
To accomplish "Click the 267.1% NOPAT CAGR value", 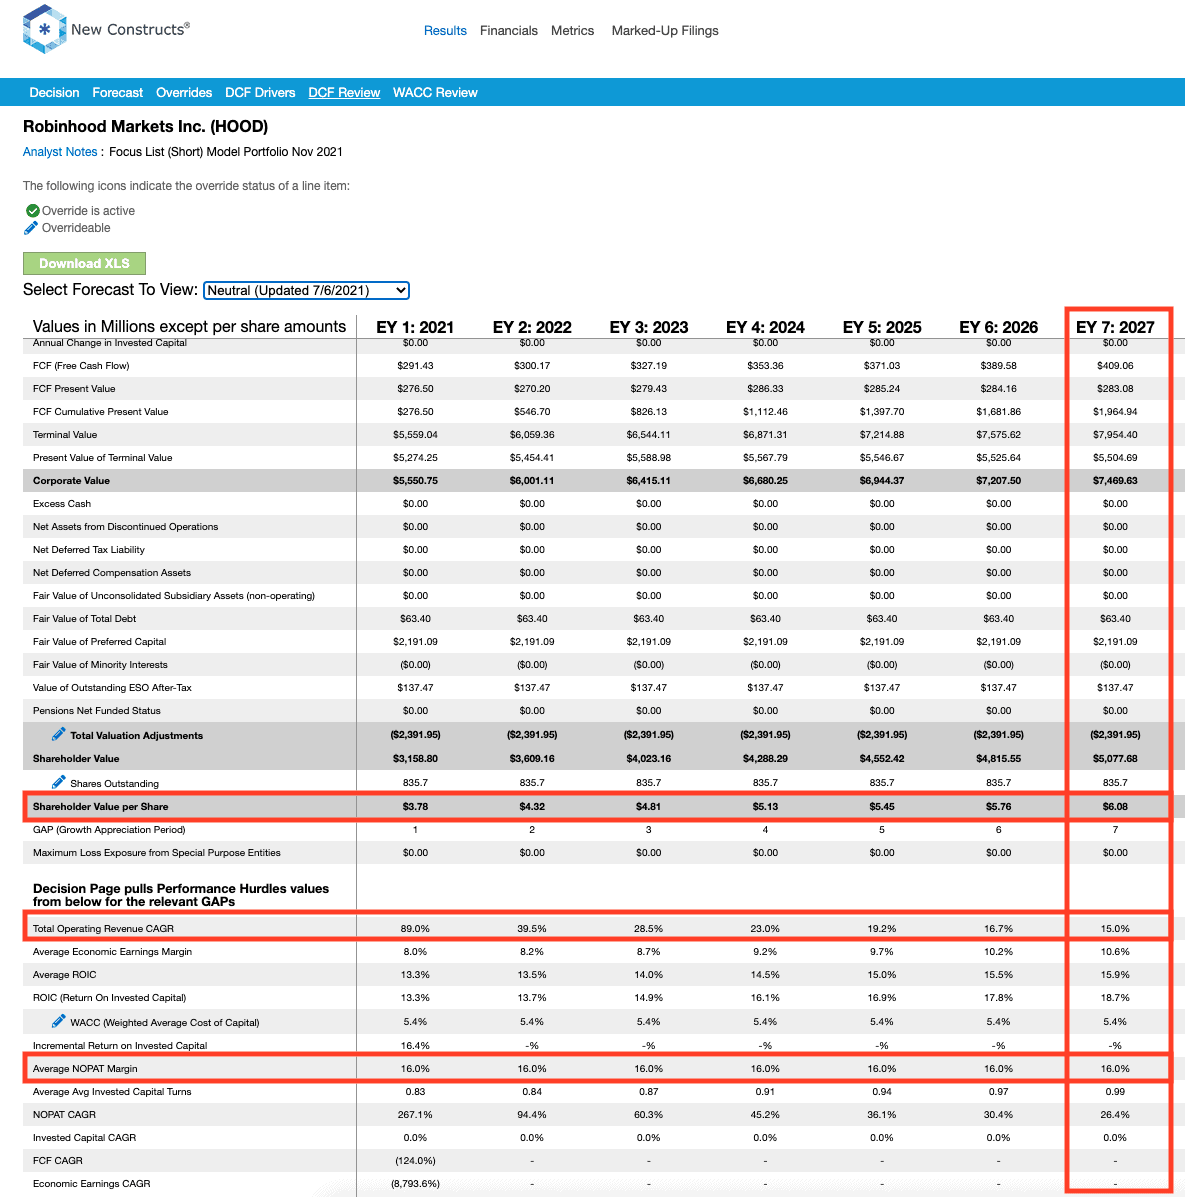I will (x=415, y=1114).
